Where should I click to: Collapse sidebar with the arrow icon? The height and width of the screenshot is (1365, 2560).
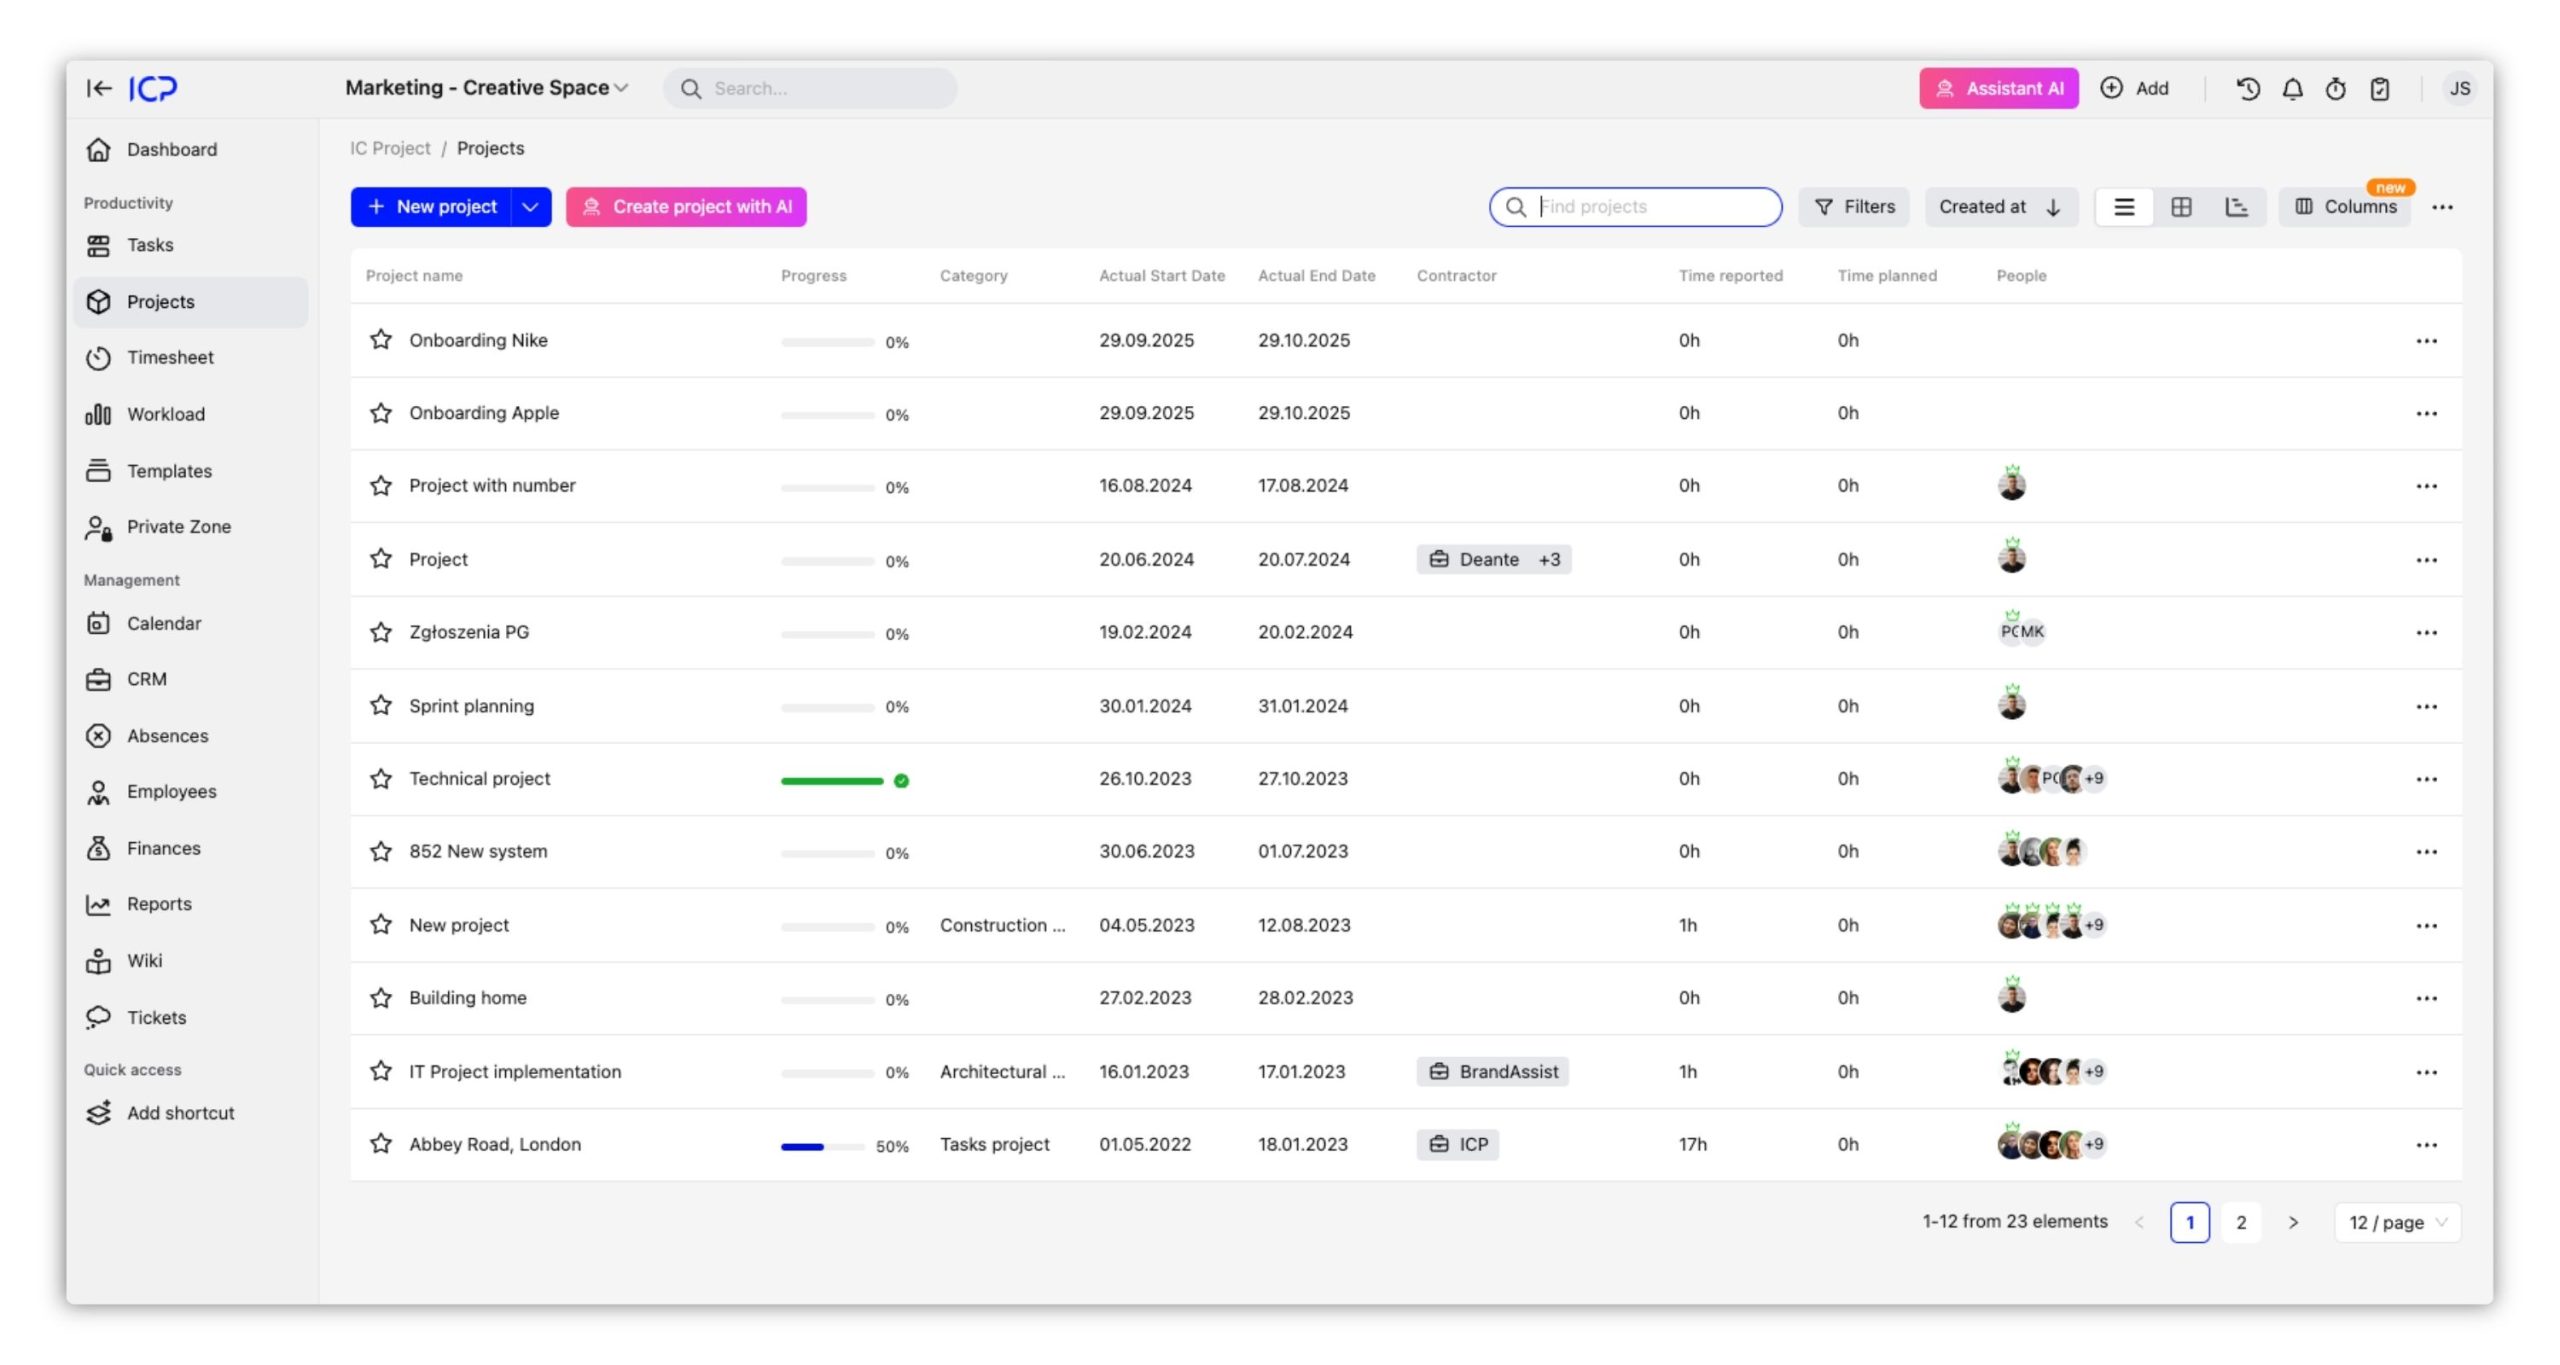pyautogui.click(x=98, y=88)
